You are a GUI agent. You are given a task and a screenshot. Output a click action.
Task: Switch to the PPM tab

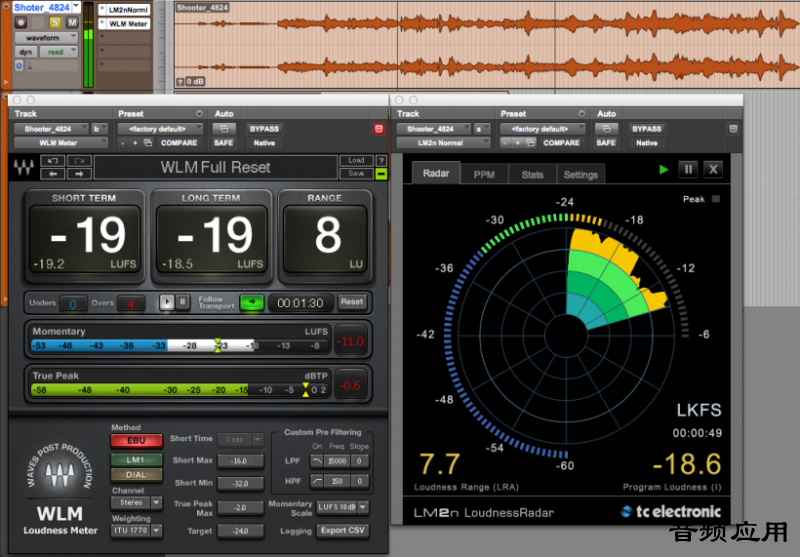(x=484, y=174)
